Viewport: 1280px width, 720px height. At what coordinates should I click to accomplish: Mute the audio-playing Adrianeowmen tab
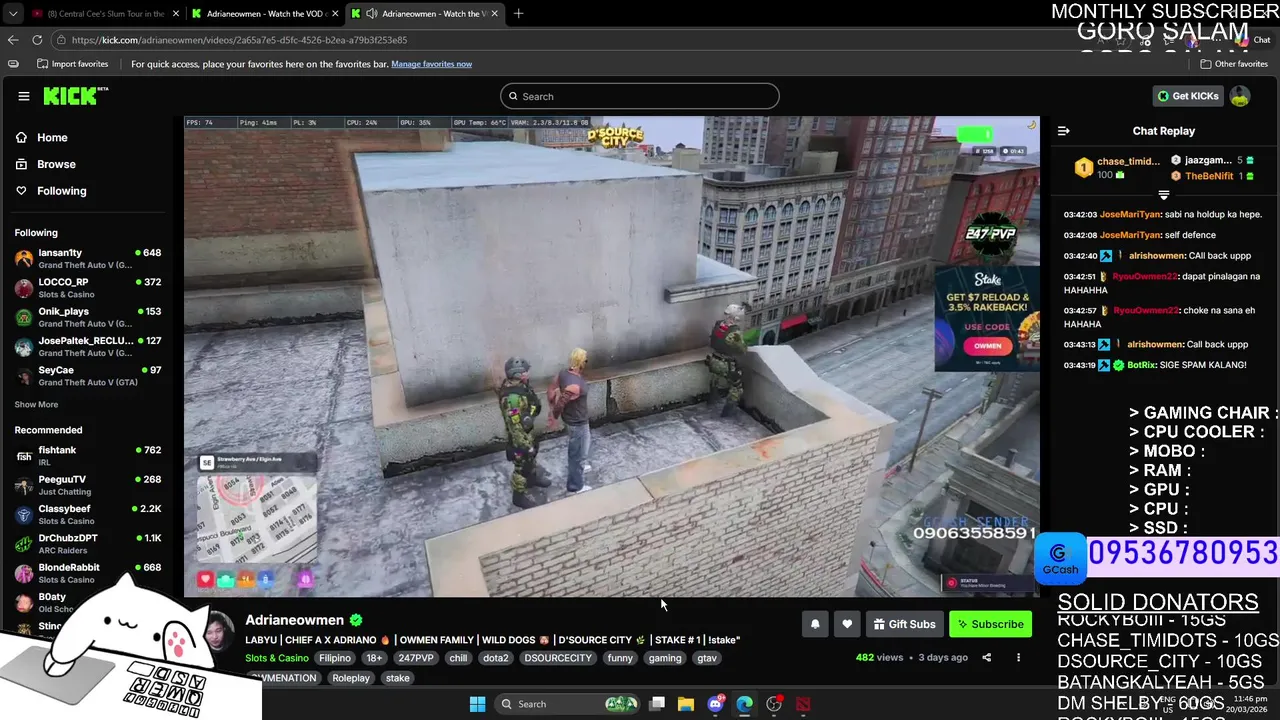tap(371, 14)
